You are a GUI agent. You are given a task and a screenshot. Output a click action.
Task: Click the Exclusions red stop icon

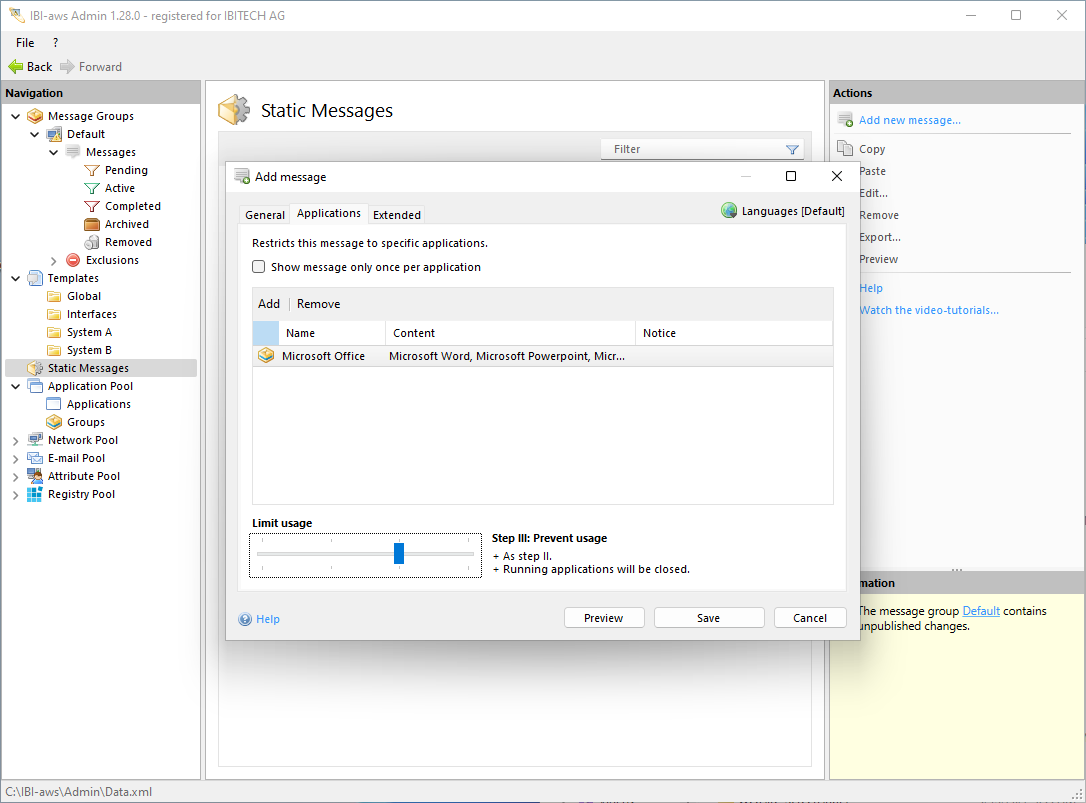point(73,260)
